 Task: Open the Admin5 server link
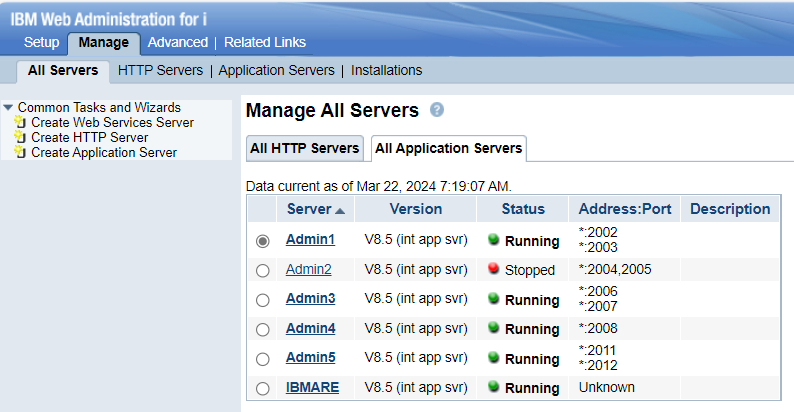point(311,358)
